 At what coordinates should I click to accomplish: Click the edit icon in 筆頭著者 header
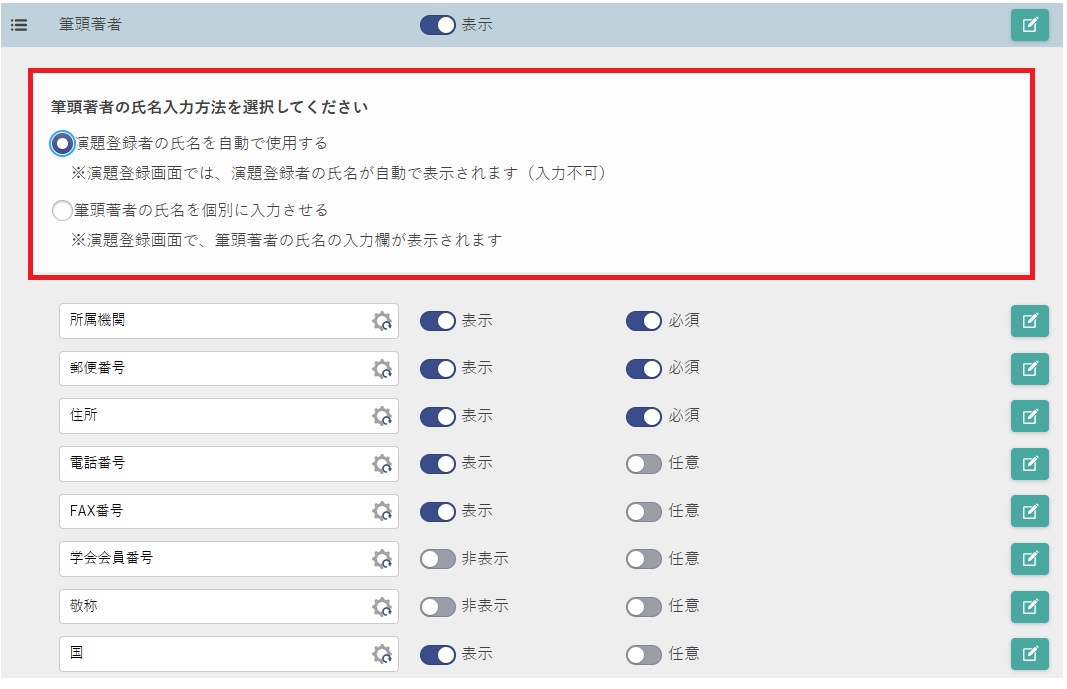click(x=1029, y=25)
